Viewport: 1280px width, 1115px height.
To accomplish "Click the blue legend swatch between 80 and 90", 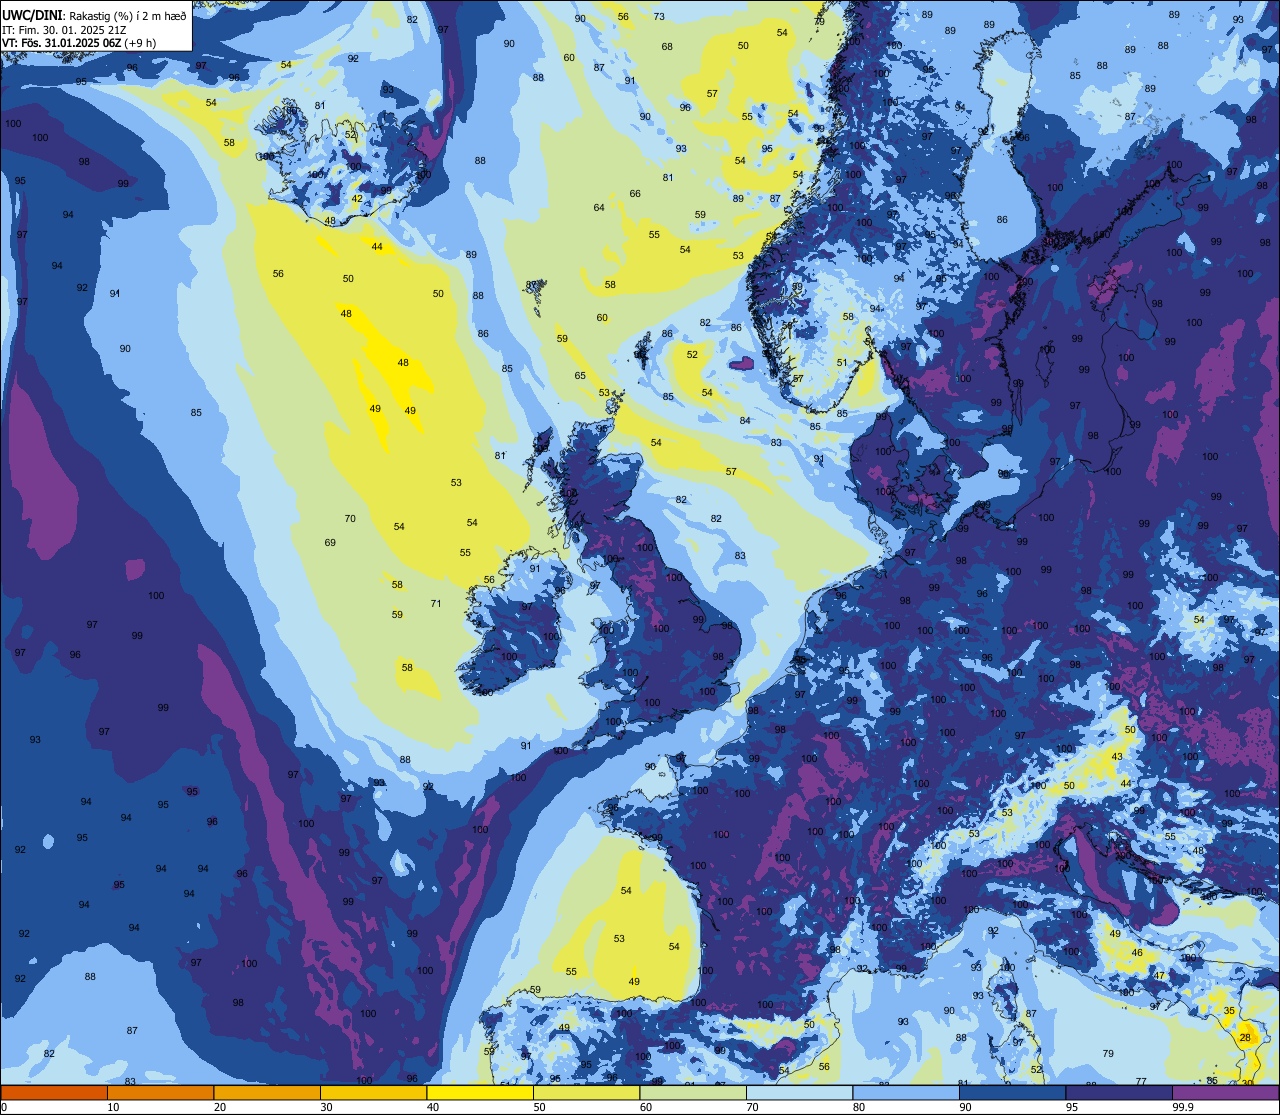I will (906, 1092).
